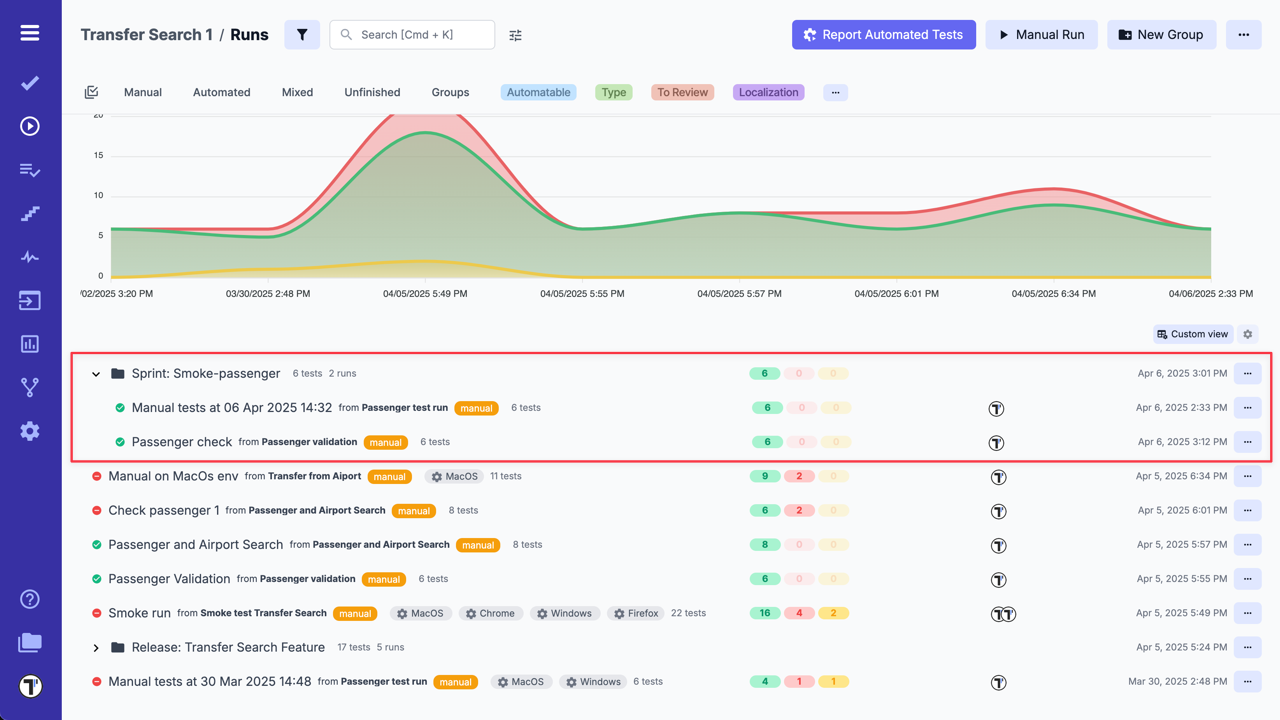The height and width of the screenshot is (720, 1280).
Task: Toggle the To Review filter tag
Action: [x=682, y=91]
